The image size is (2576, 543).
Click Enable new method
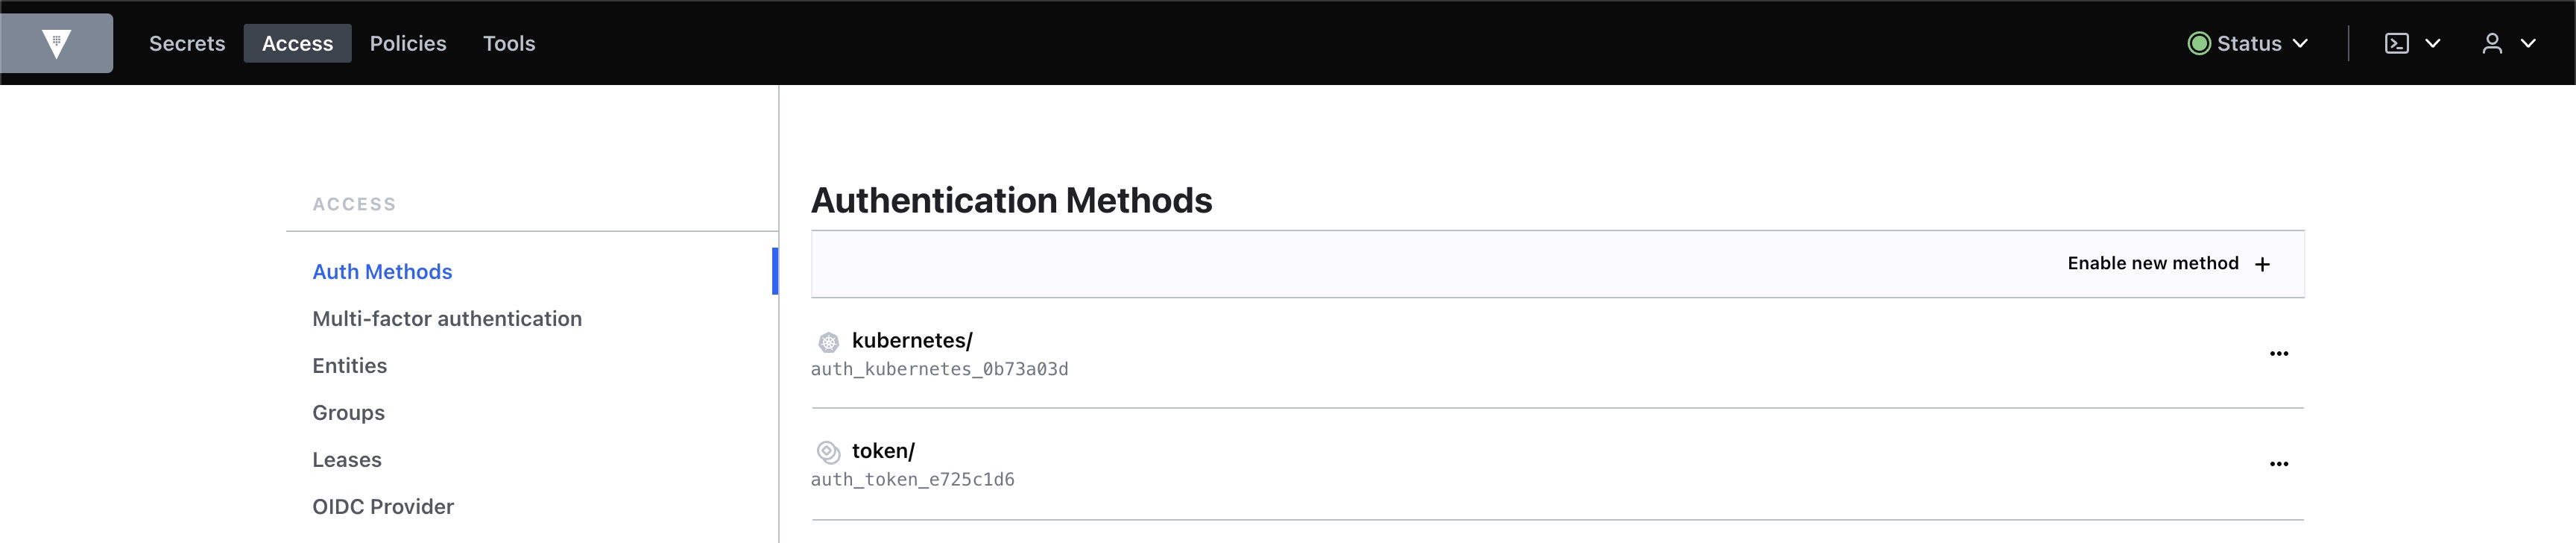tap(2169, 263)
